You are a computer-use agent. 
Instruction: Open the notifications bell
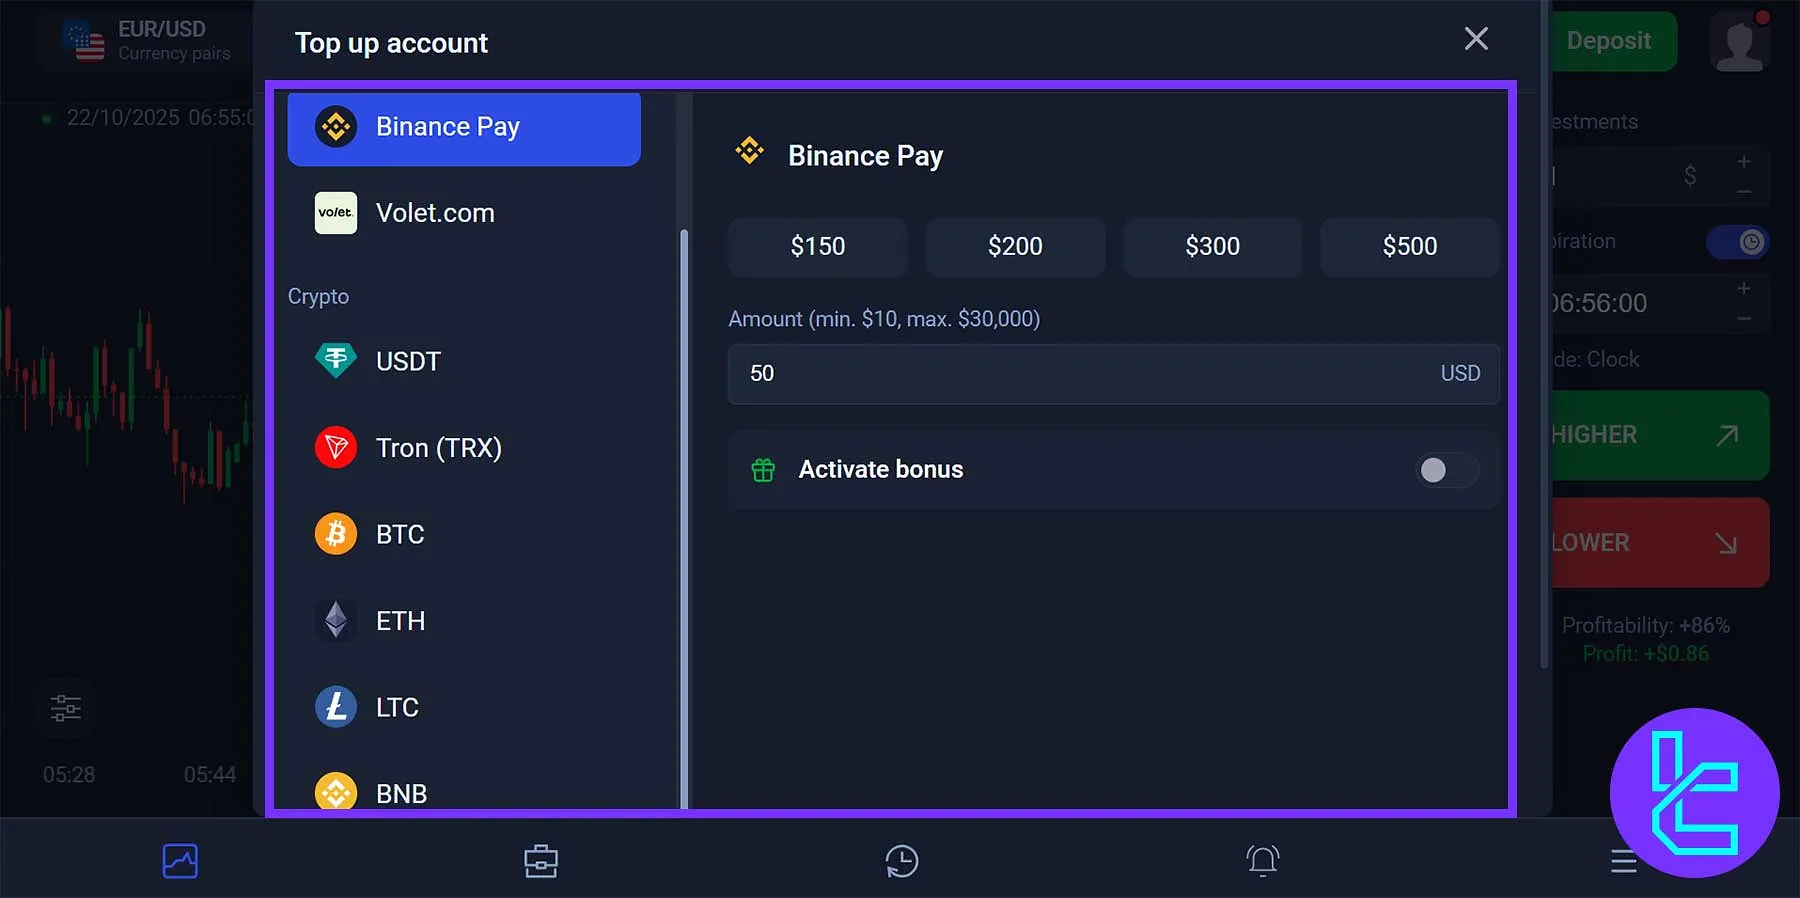pos(1262,860)
